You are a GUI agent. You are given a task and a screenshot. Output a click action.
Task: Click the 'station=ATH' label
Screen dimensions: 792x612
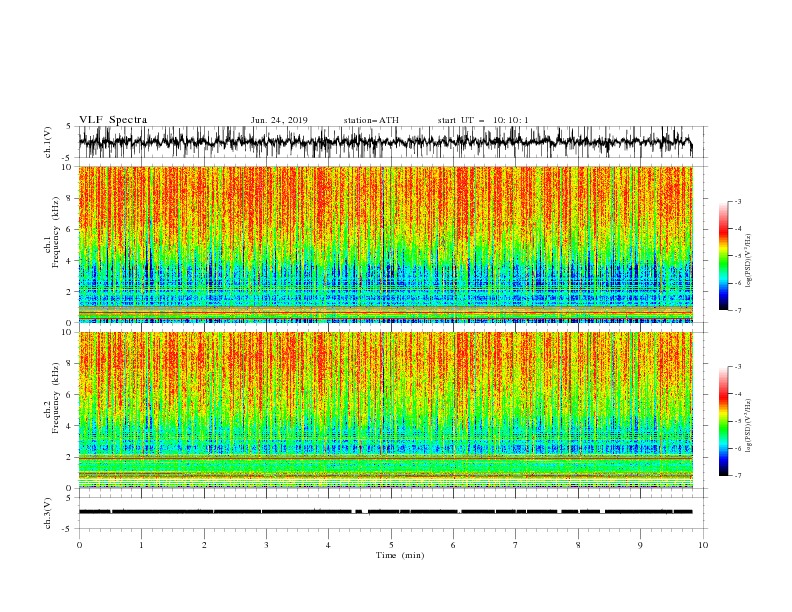pyautogui.click(x=371, y=120)
